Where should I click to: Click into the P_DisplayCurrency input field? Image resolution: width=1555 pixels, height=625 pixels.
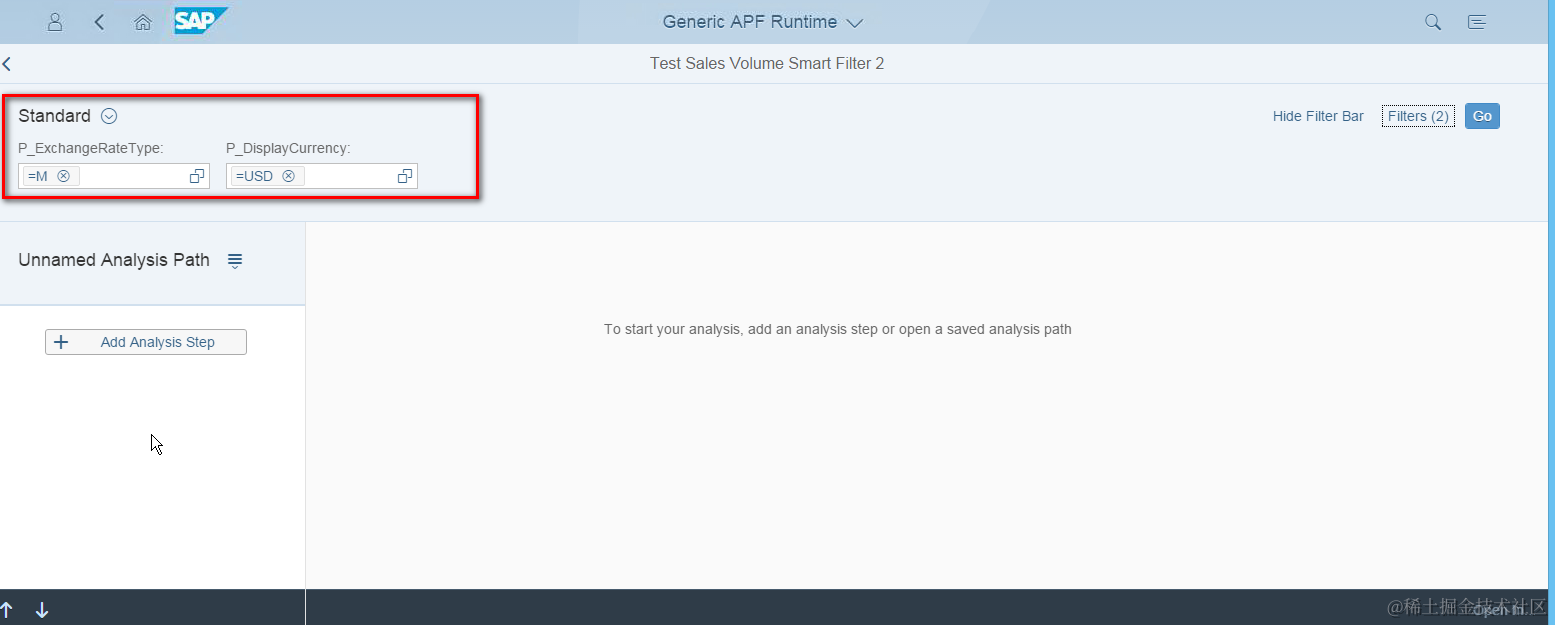click(x=322, y=176)
